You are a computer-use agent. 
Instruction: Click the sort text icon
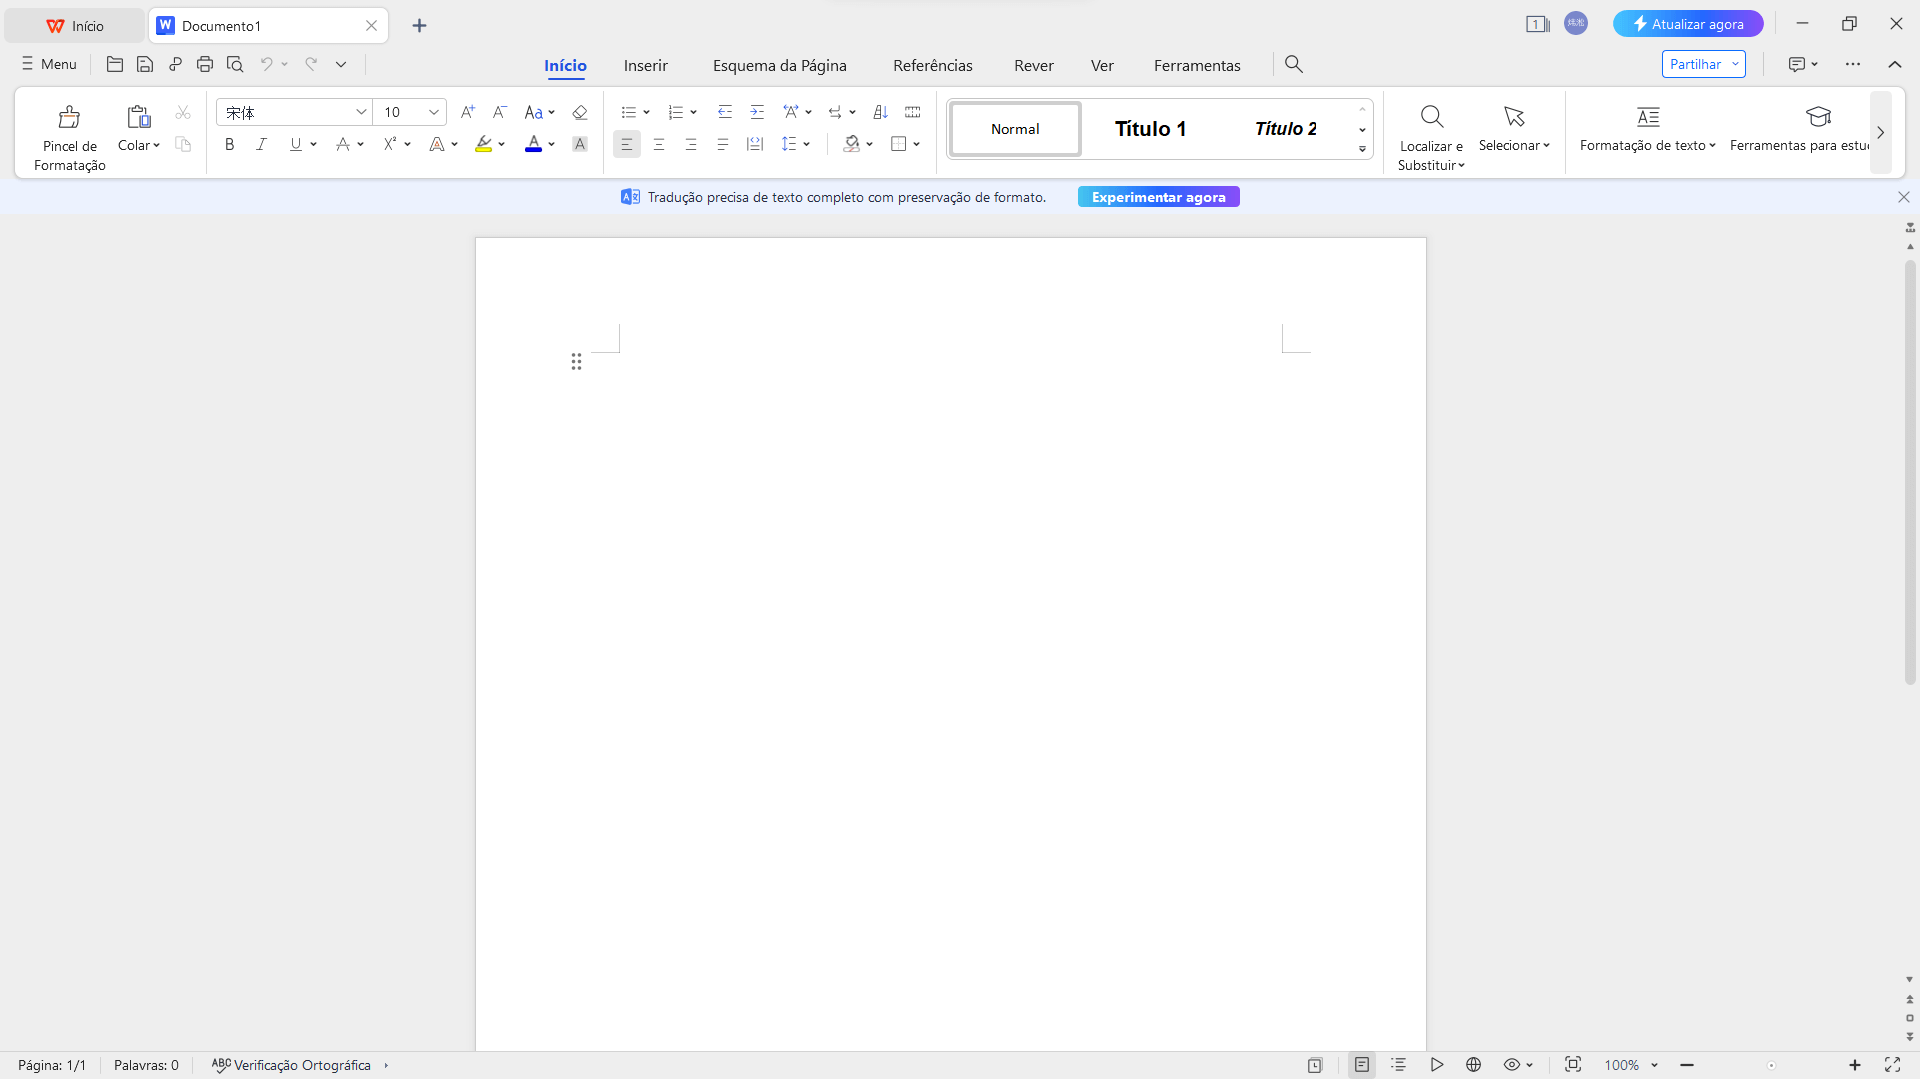(x=880, y=112)
